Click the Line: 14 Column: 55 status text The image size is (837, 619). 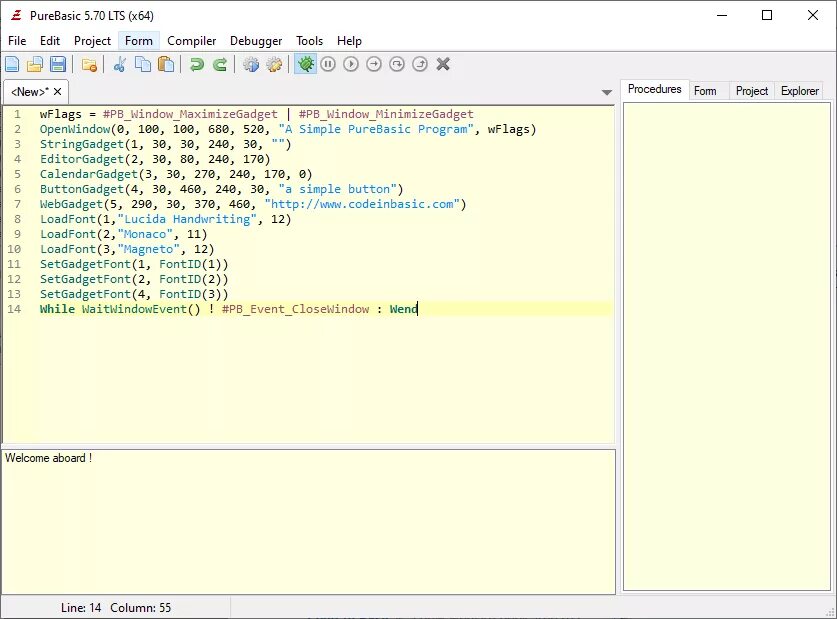116,608
